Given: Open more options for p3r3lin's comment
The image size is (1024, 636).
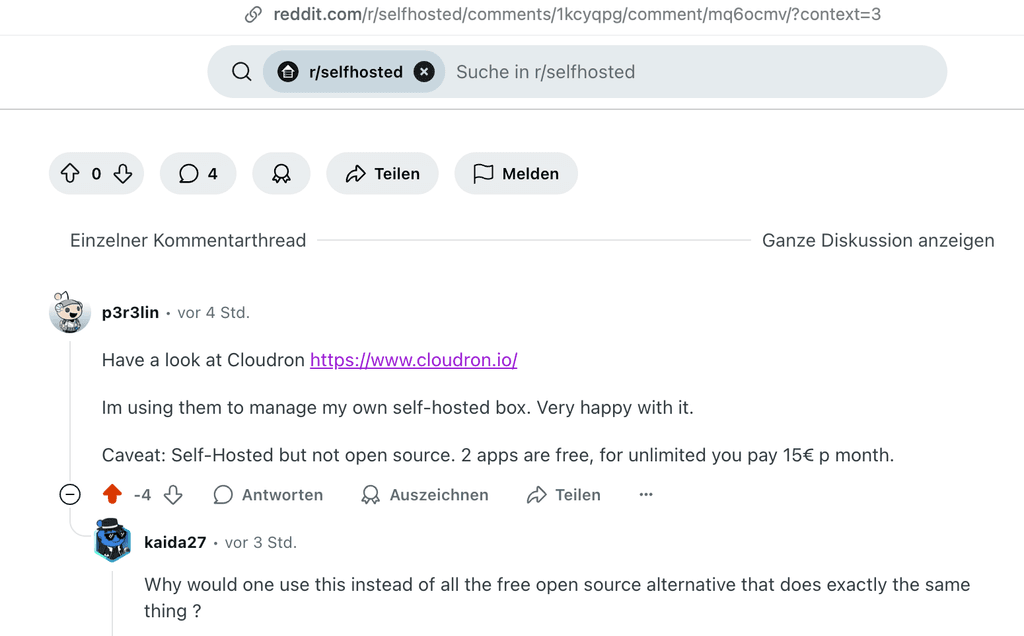Looking at the screenshot, I should (646, 494).
